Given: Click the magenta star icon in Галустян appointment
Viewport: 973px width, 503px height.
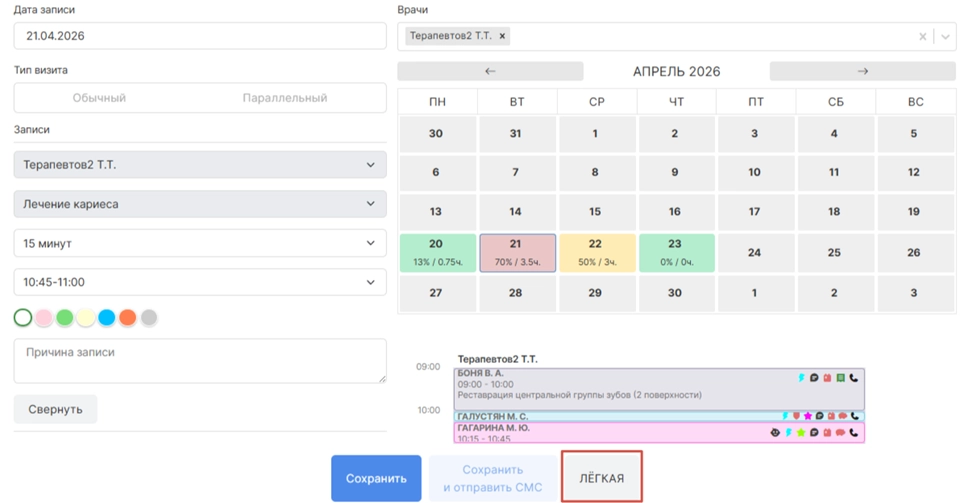Looking at the screenshot, I should 808,416.
